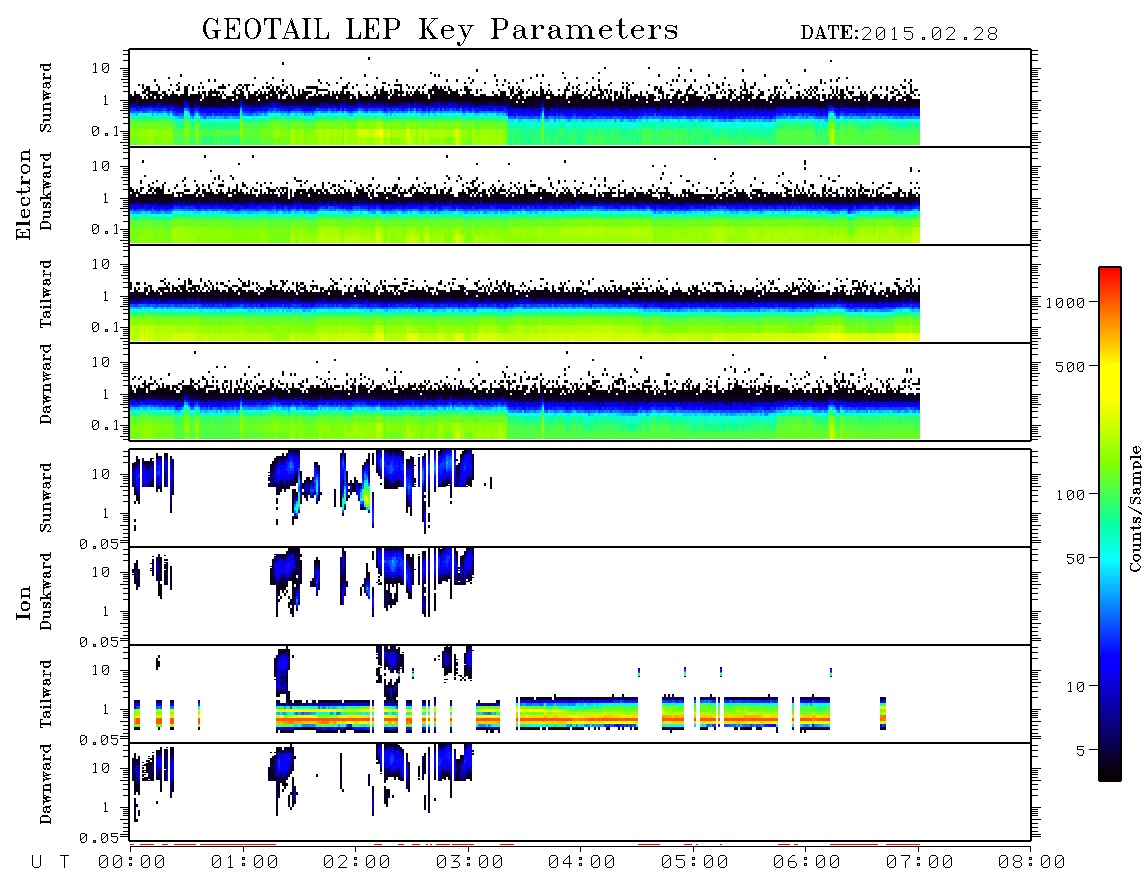Click the Electron Tailward spectrogram plot

pyautogui.click(x=580, y=294)
